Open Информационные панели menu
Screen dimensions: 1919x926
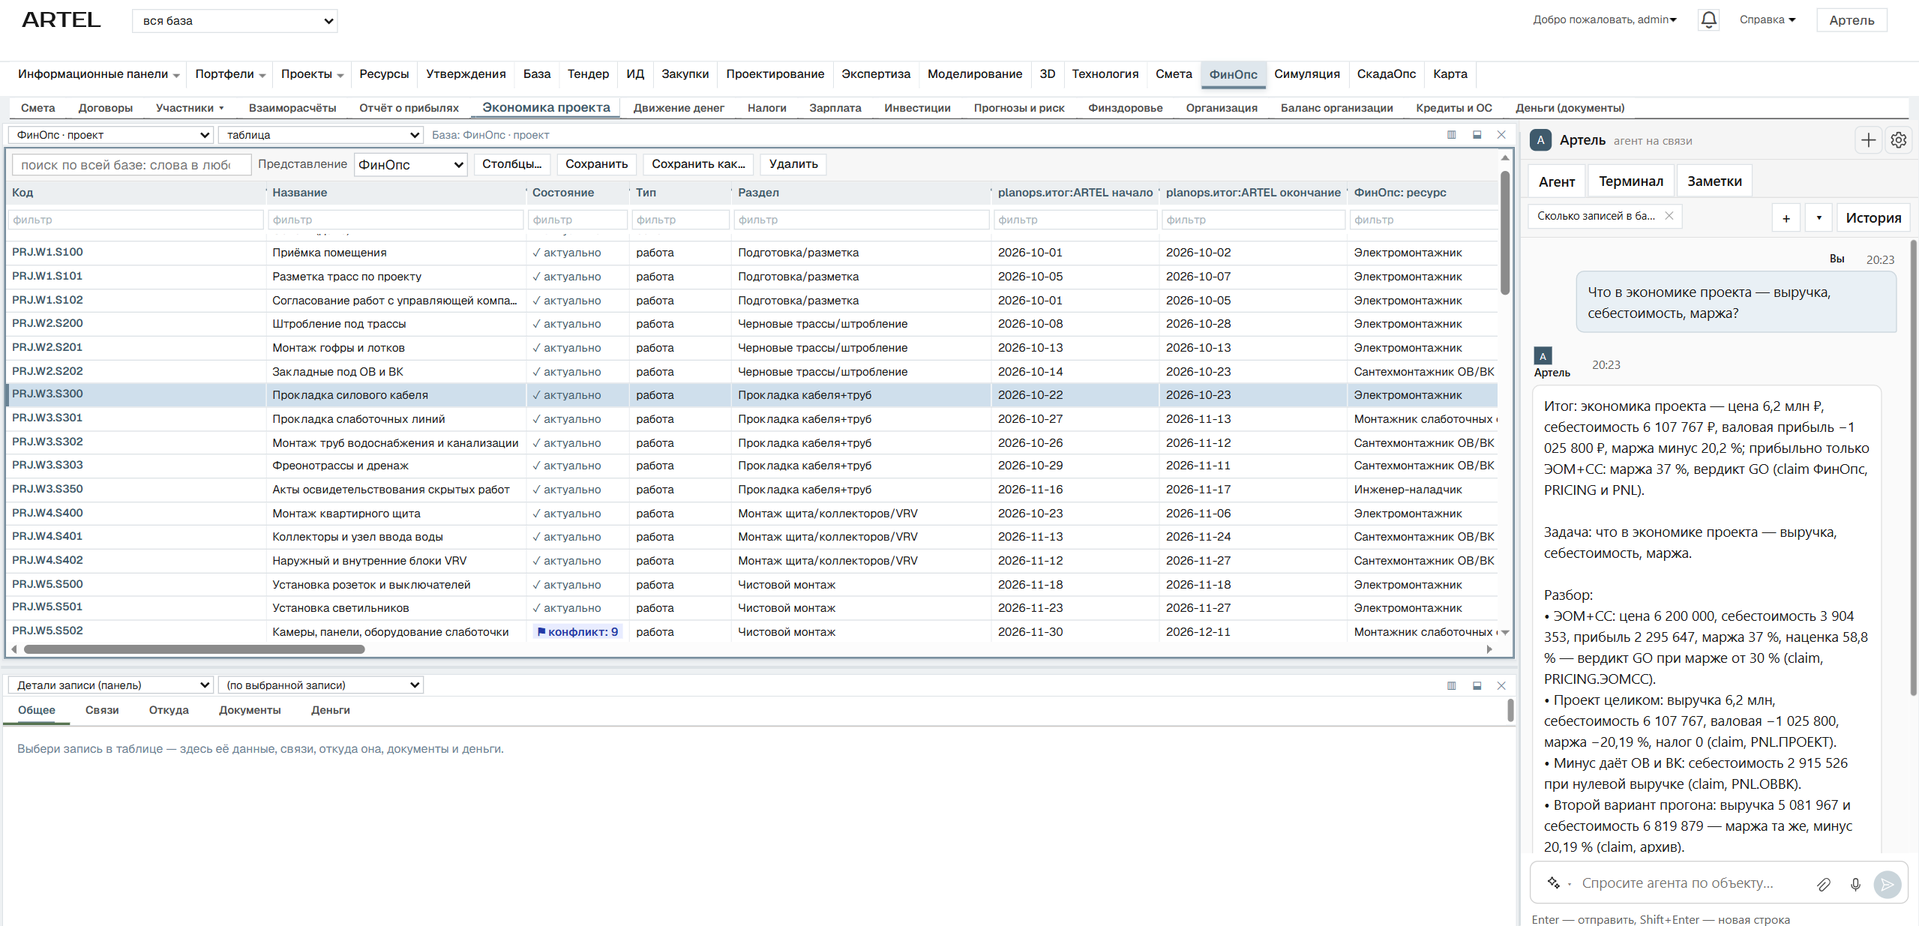[x=98, y=74]
